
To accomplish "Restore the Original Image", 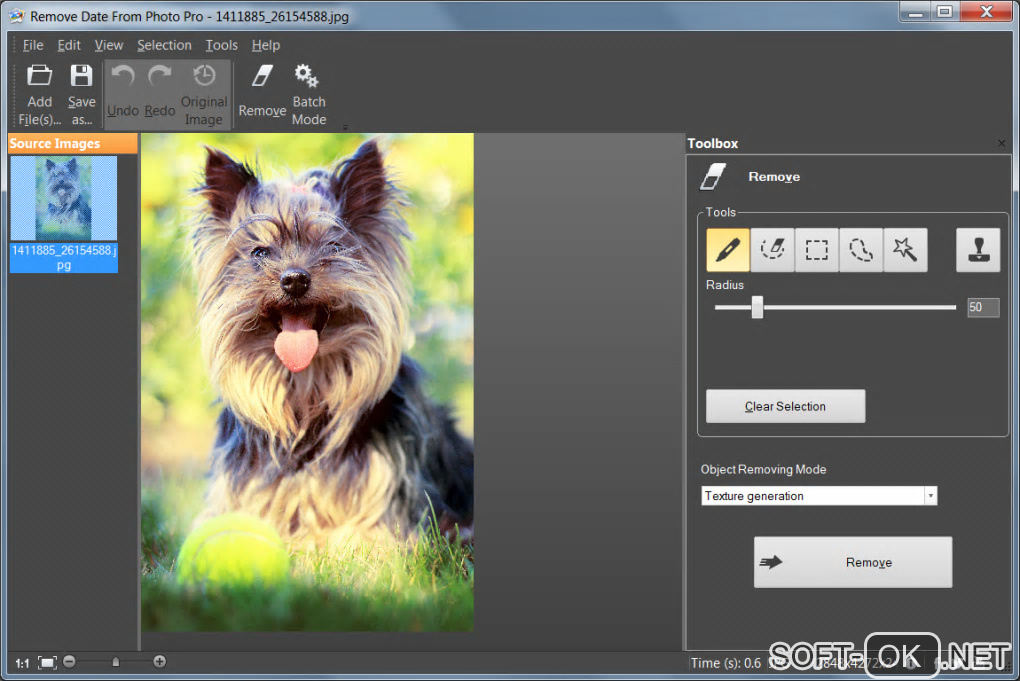I will click(204, 93).
